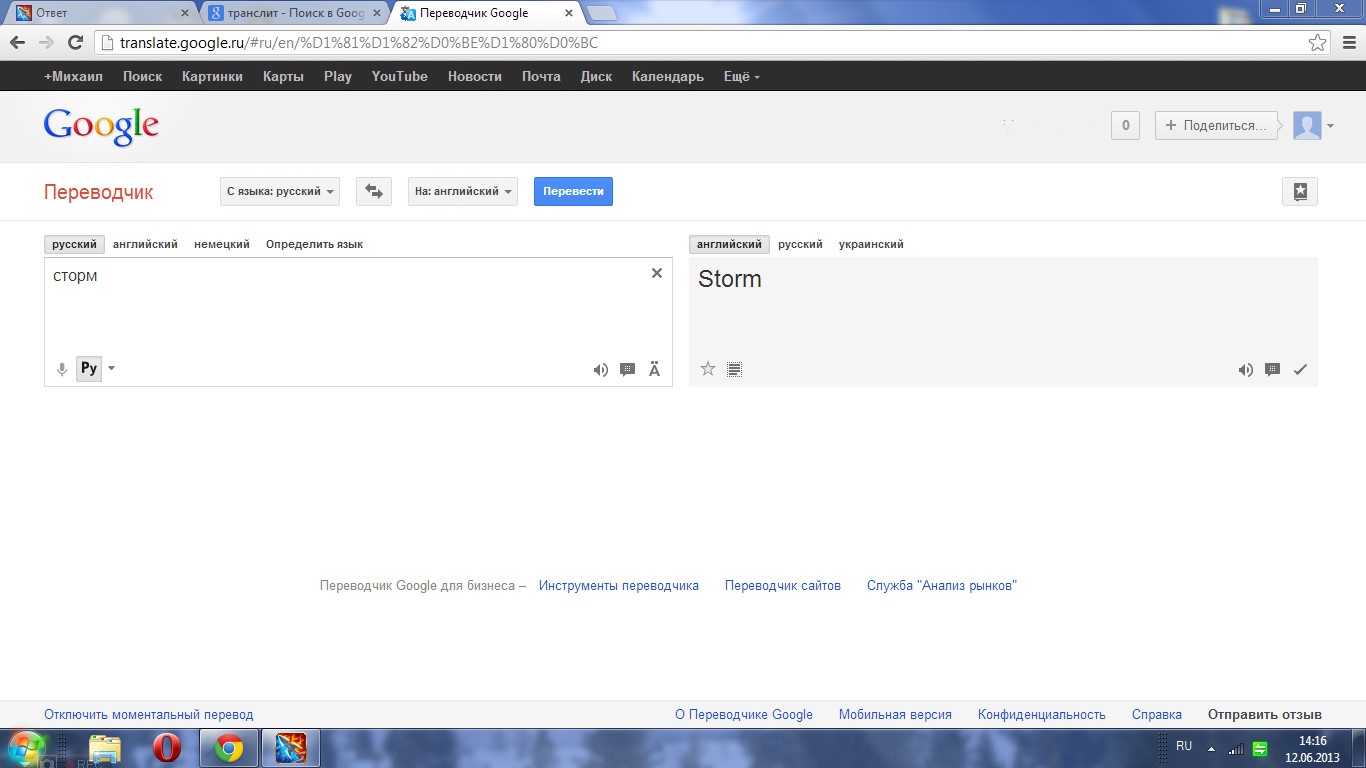Click the Поделиться share button
Screen dimensions: 1366x768
(1216, 126)
